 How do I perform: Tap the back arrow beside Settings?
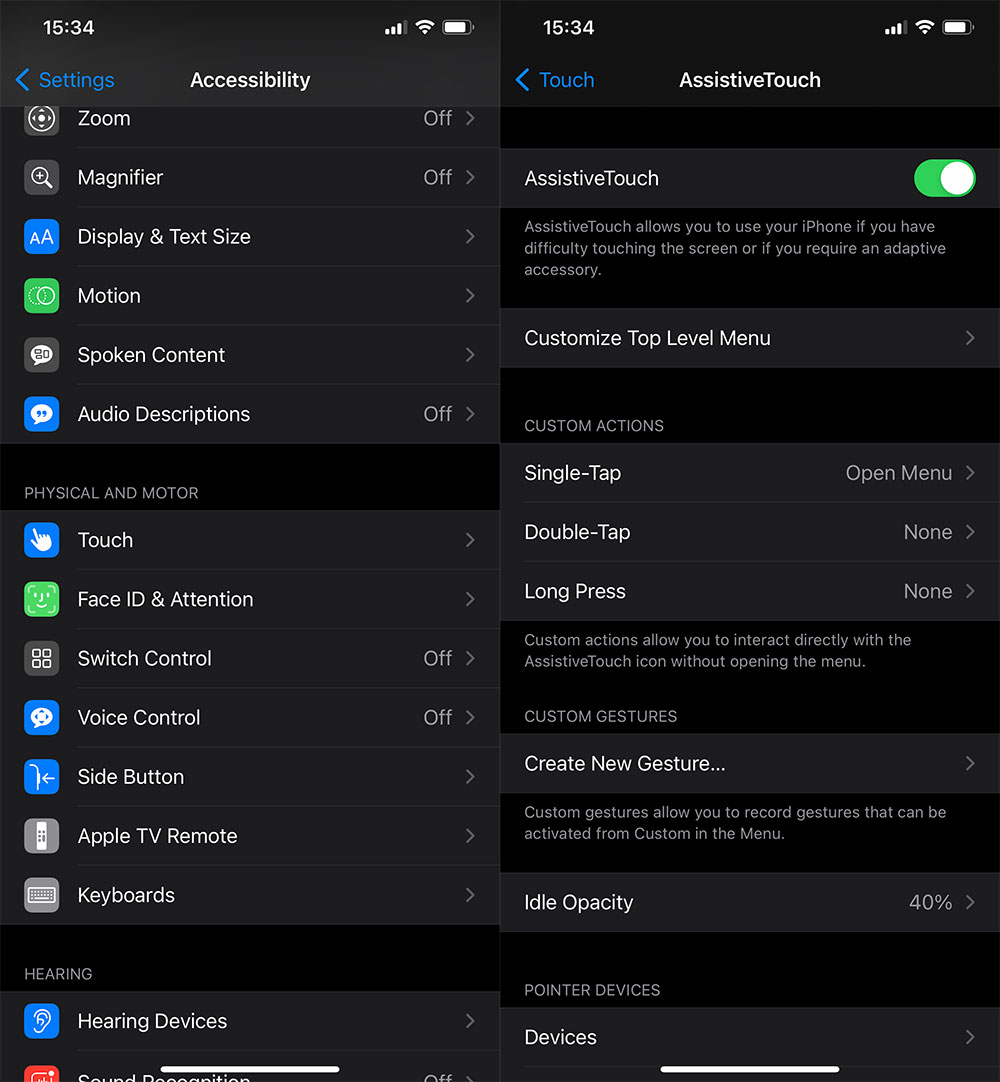pyautogui.click(x=22, y=80)
